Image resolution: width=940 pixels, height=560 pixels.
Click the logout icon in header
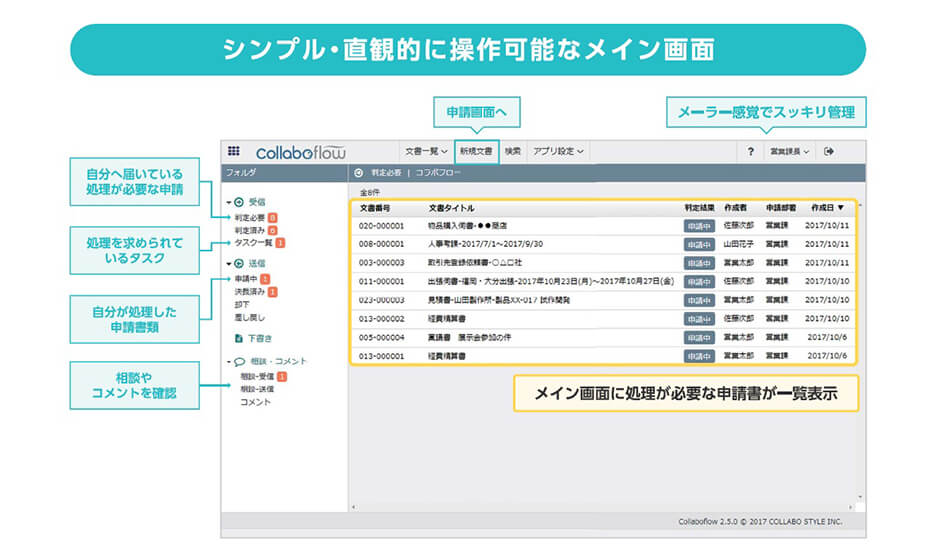828,152
